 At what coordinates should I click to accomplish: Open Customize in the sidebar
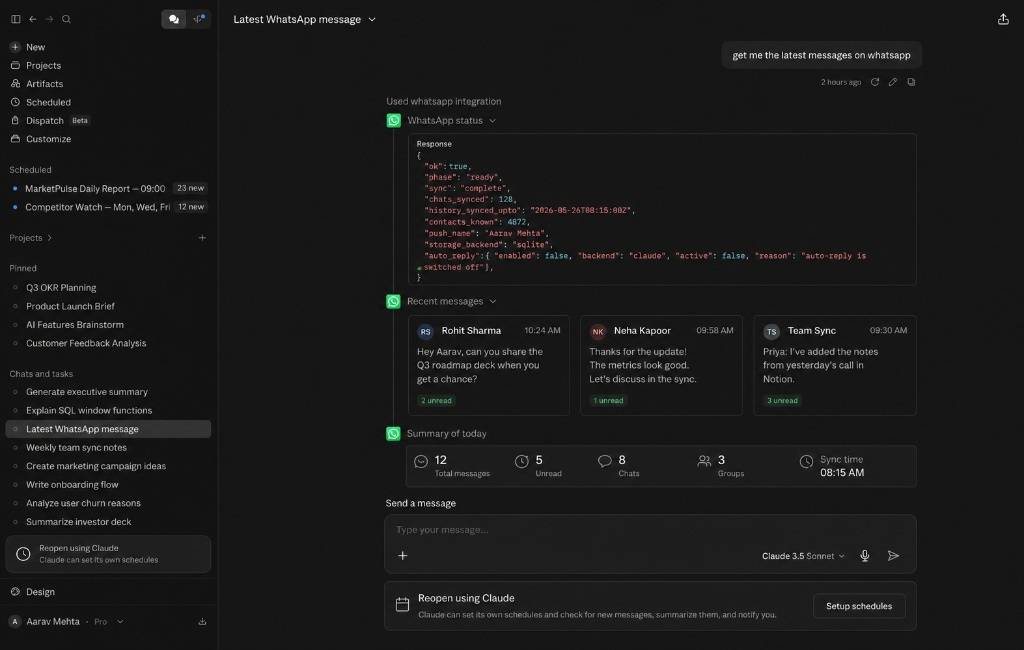(x=40, y=138)
